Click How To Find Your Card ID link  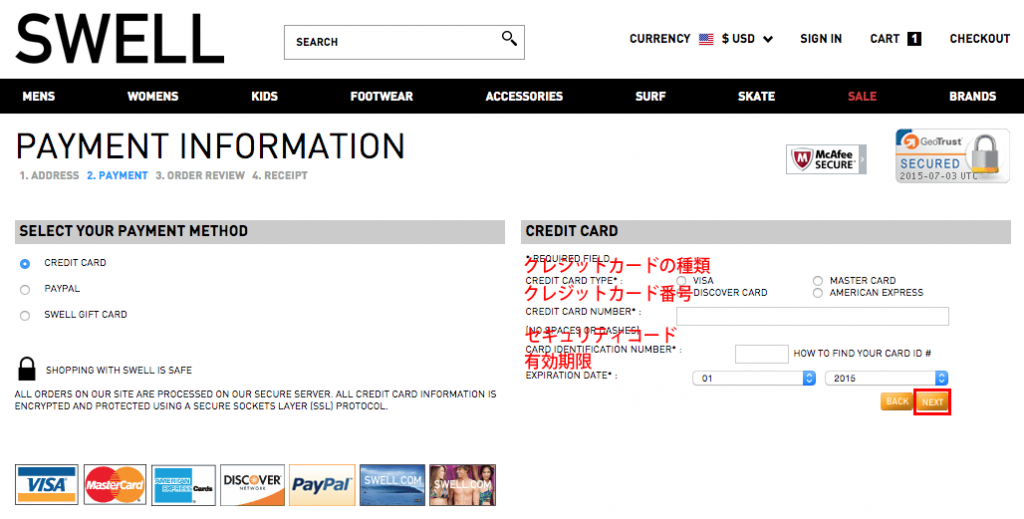[862, 353]
